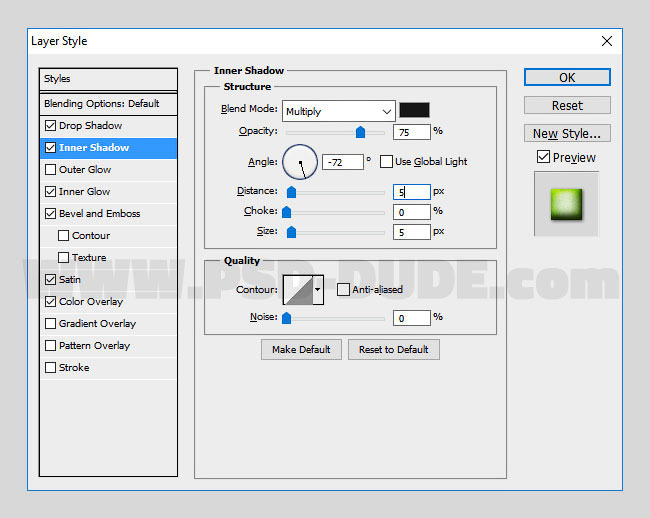
Task: Select the Satin effect label
Action: 70,279
